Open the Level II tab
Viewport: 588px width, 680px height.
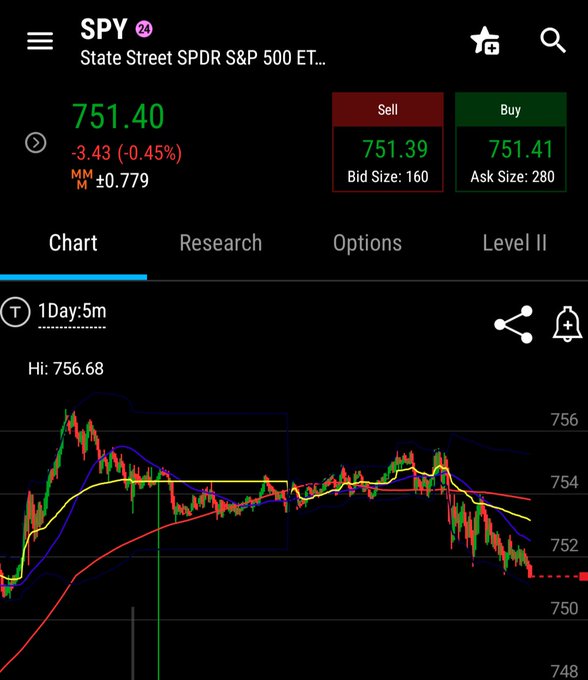515,243
